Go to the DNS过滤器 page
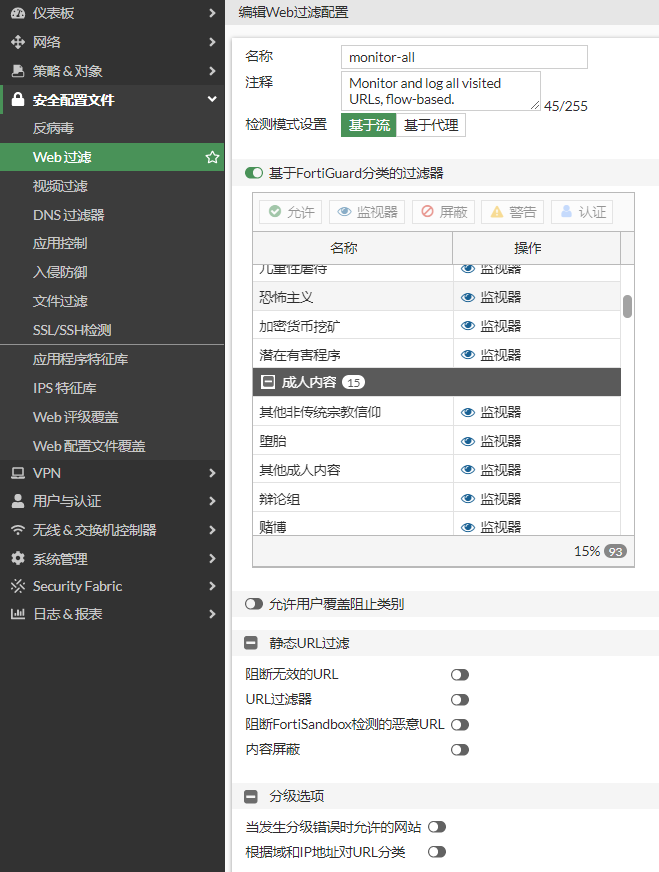The height and width of the screenshot is (872, 659). point(68,215)
